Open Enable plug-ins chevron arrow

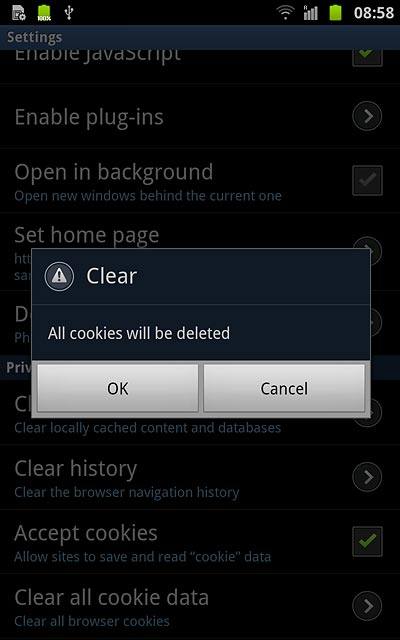pyautogui.click(x=367, y=116)
